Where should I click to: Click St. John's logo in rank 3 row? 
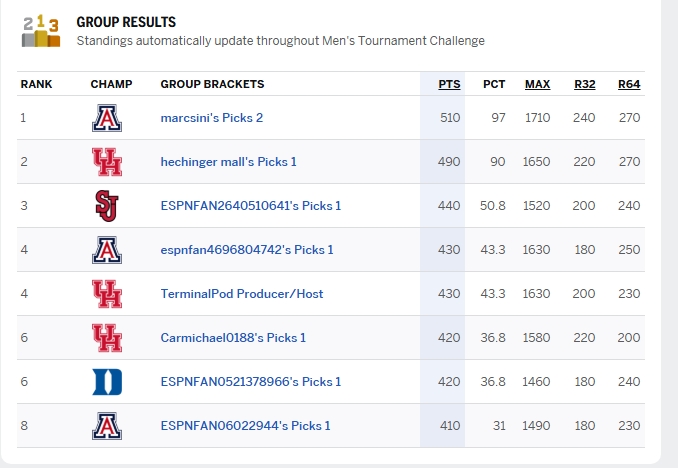(x=106, y=206)
